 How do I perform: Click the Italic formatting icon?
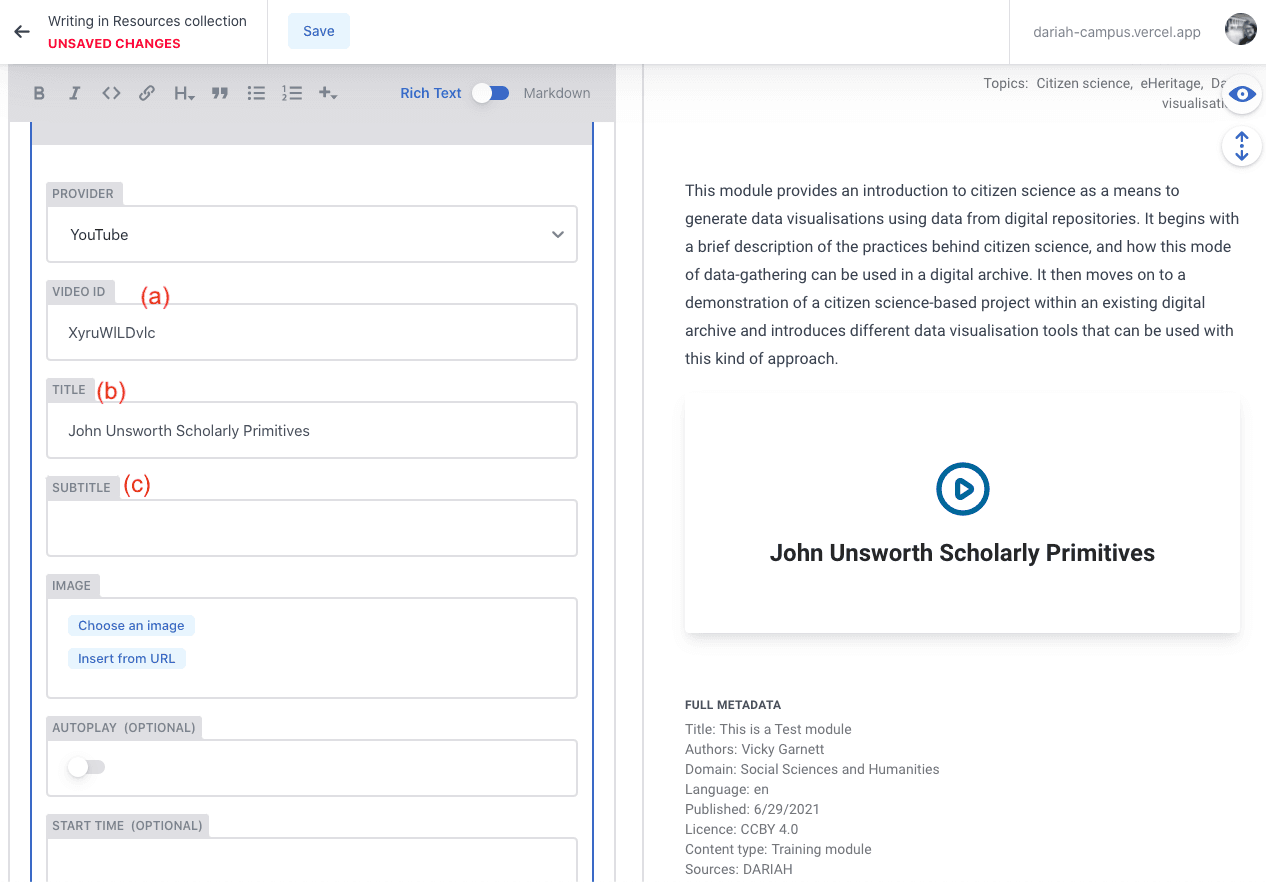74,93
